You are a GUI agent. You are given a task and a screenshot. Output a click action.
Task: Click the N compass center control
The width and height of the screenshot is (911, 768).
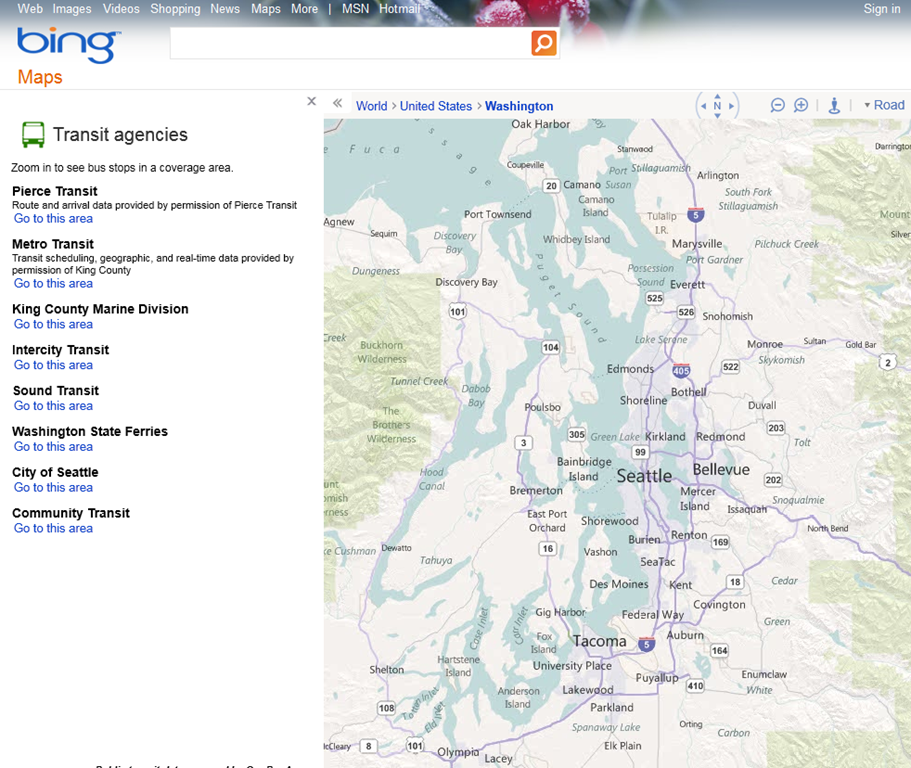click(x=718, y=106)
